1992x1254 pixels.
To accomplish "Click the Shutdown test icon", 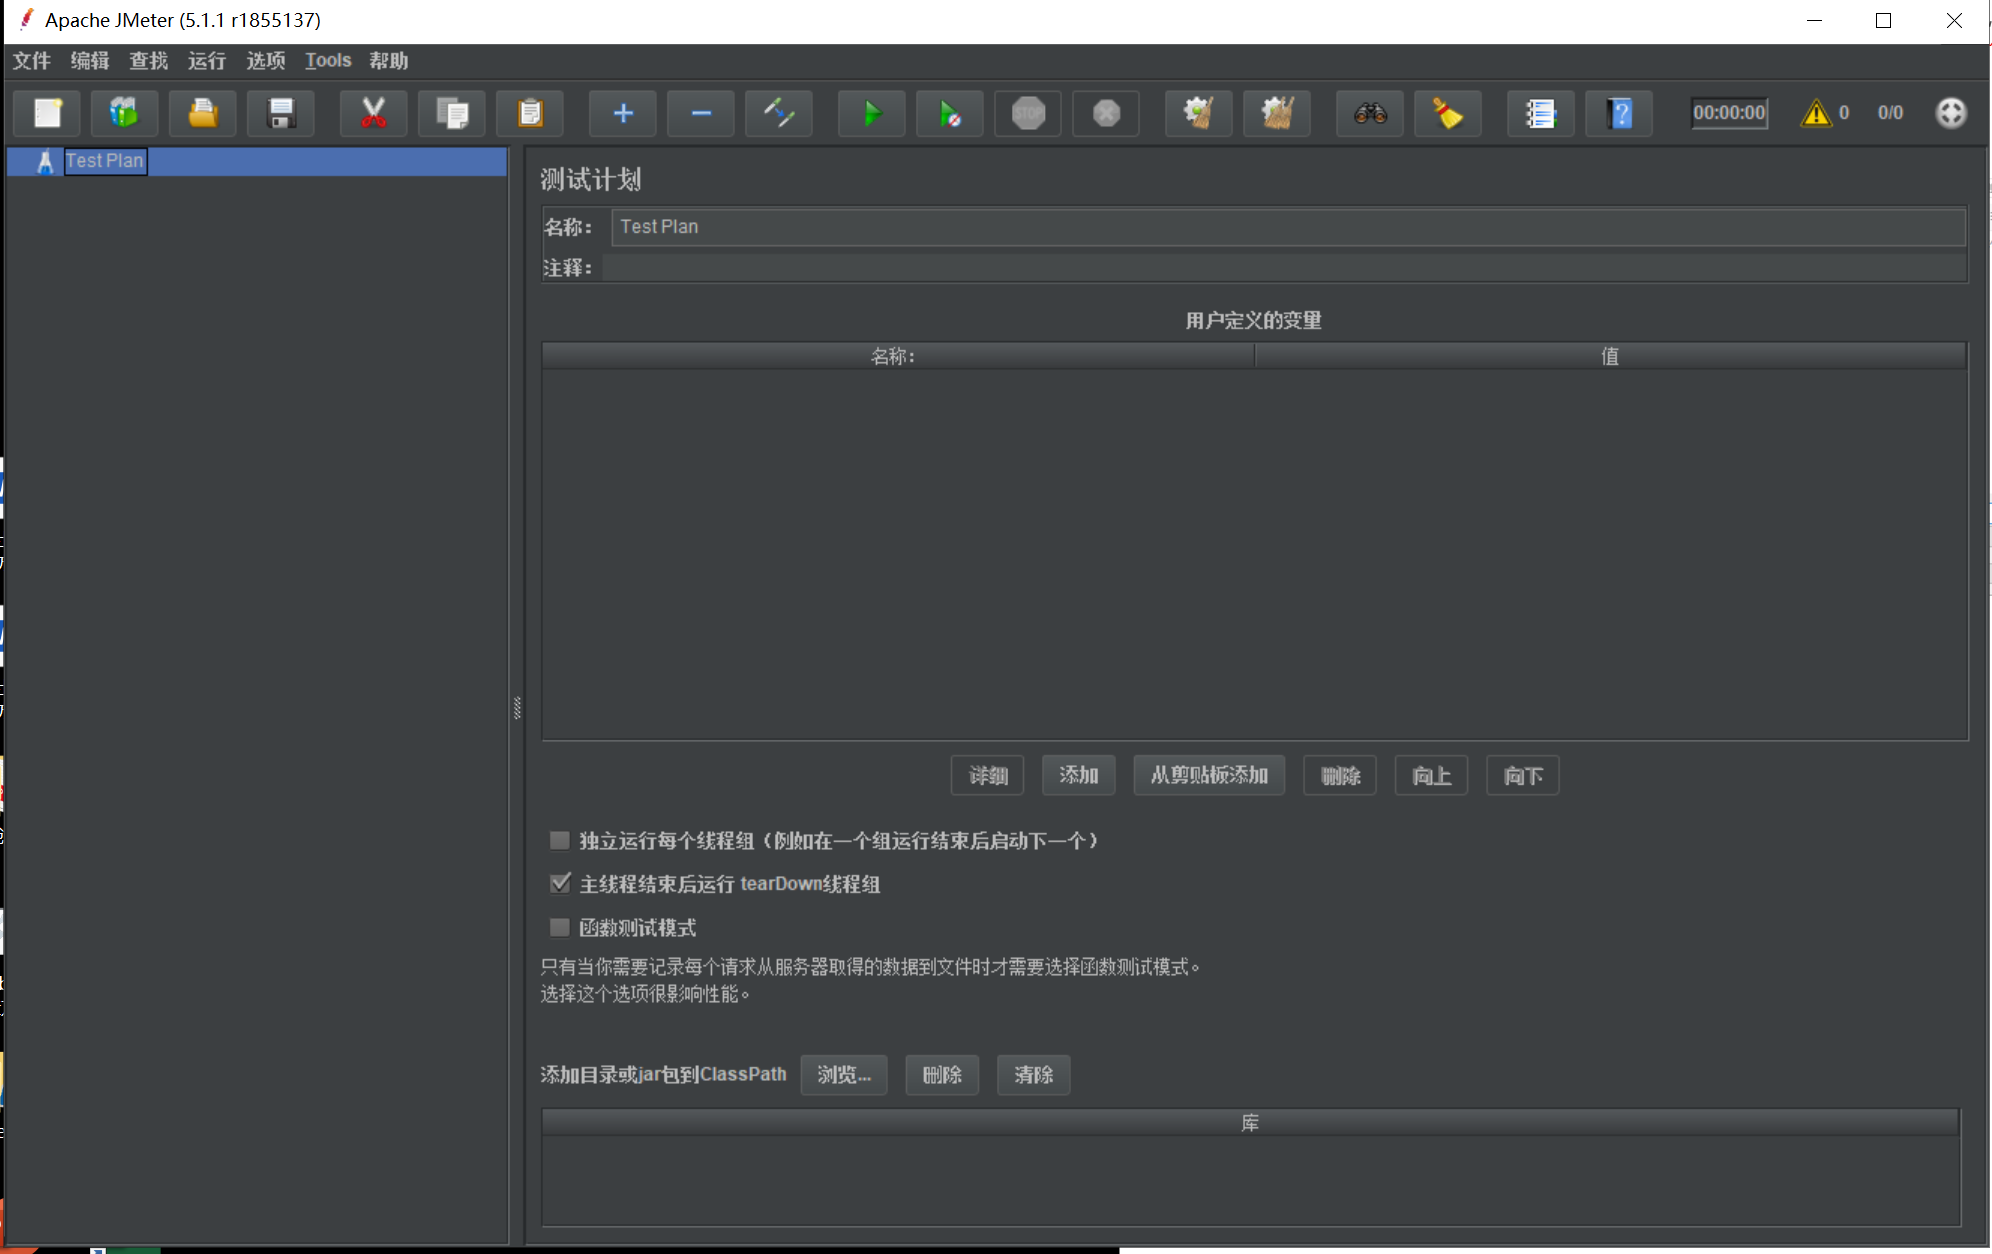I will pyautogui.click(x=1106, y=113).
